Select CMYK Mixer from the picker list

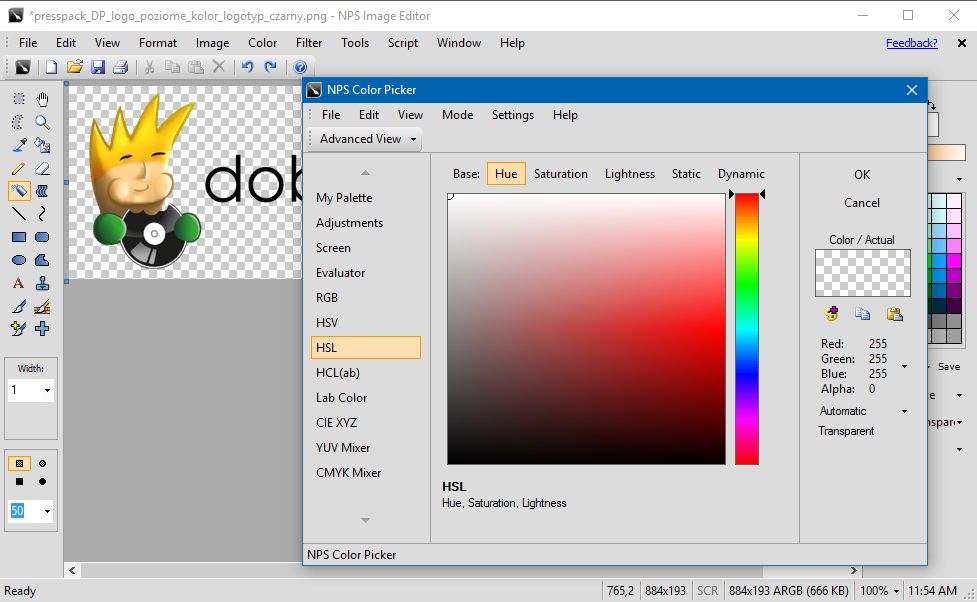point(348,472)
